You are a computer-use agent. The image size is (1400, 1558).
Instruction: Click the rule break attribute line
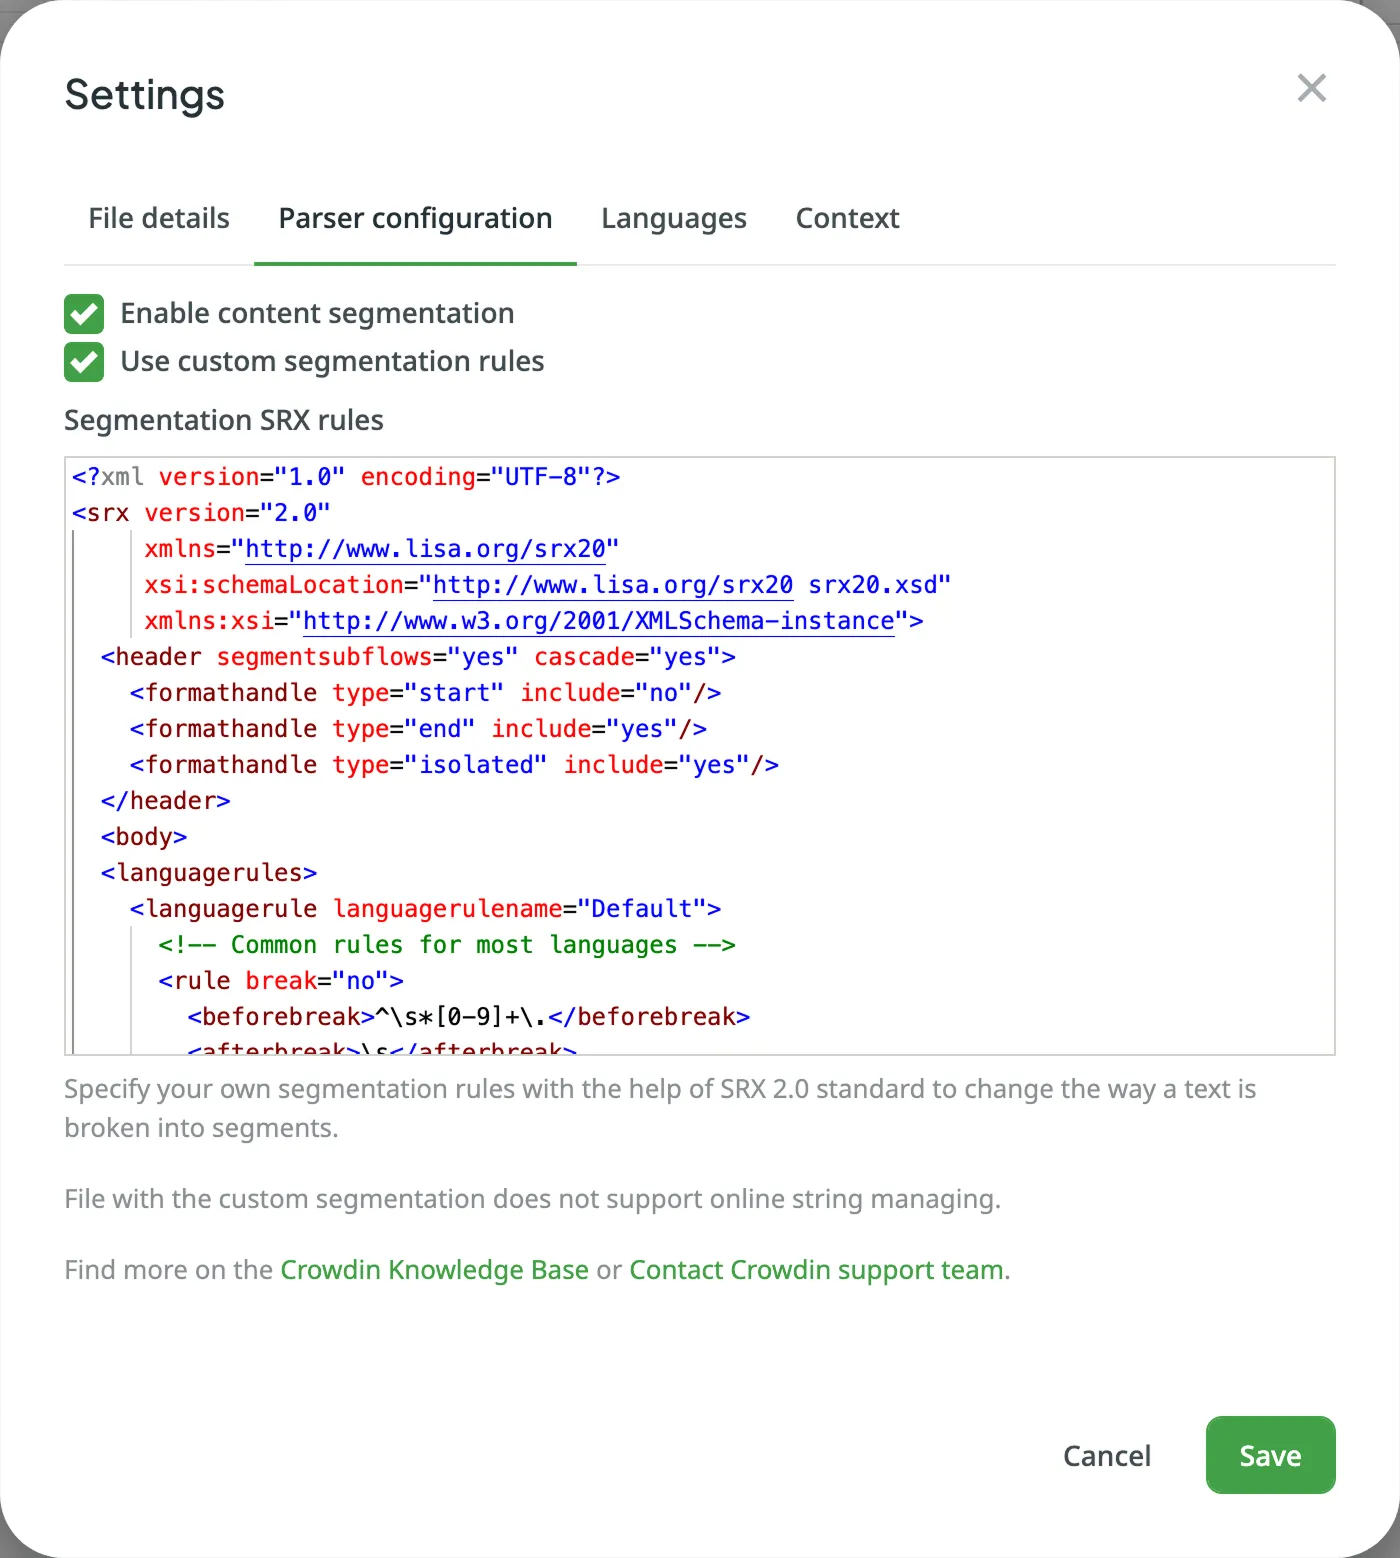point(280,980)
